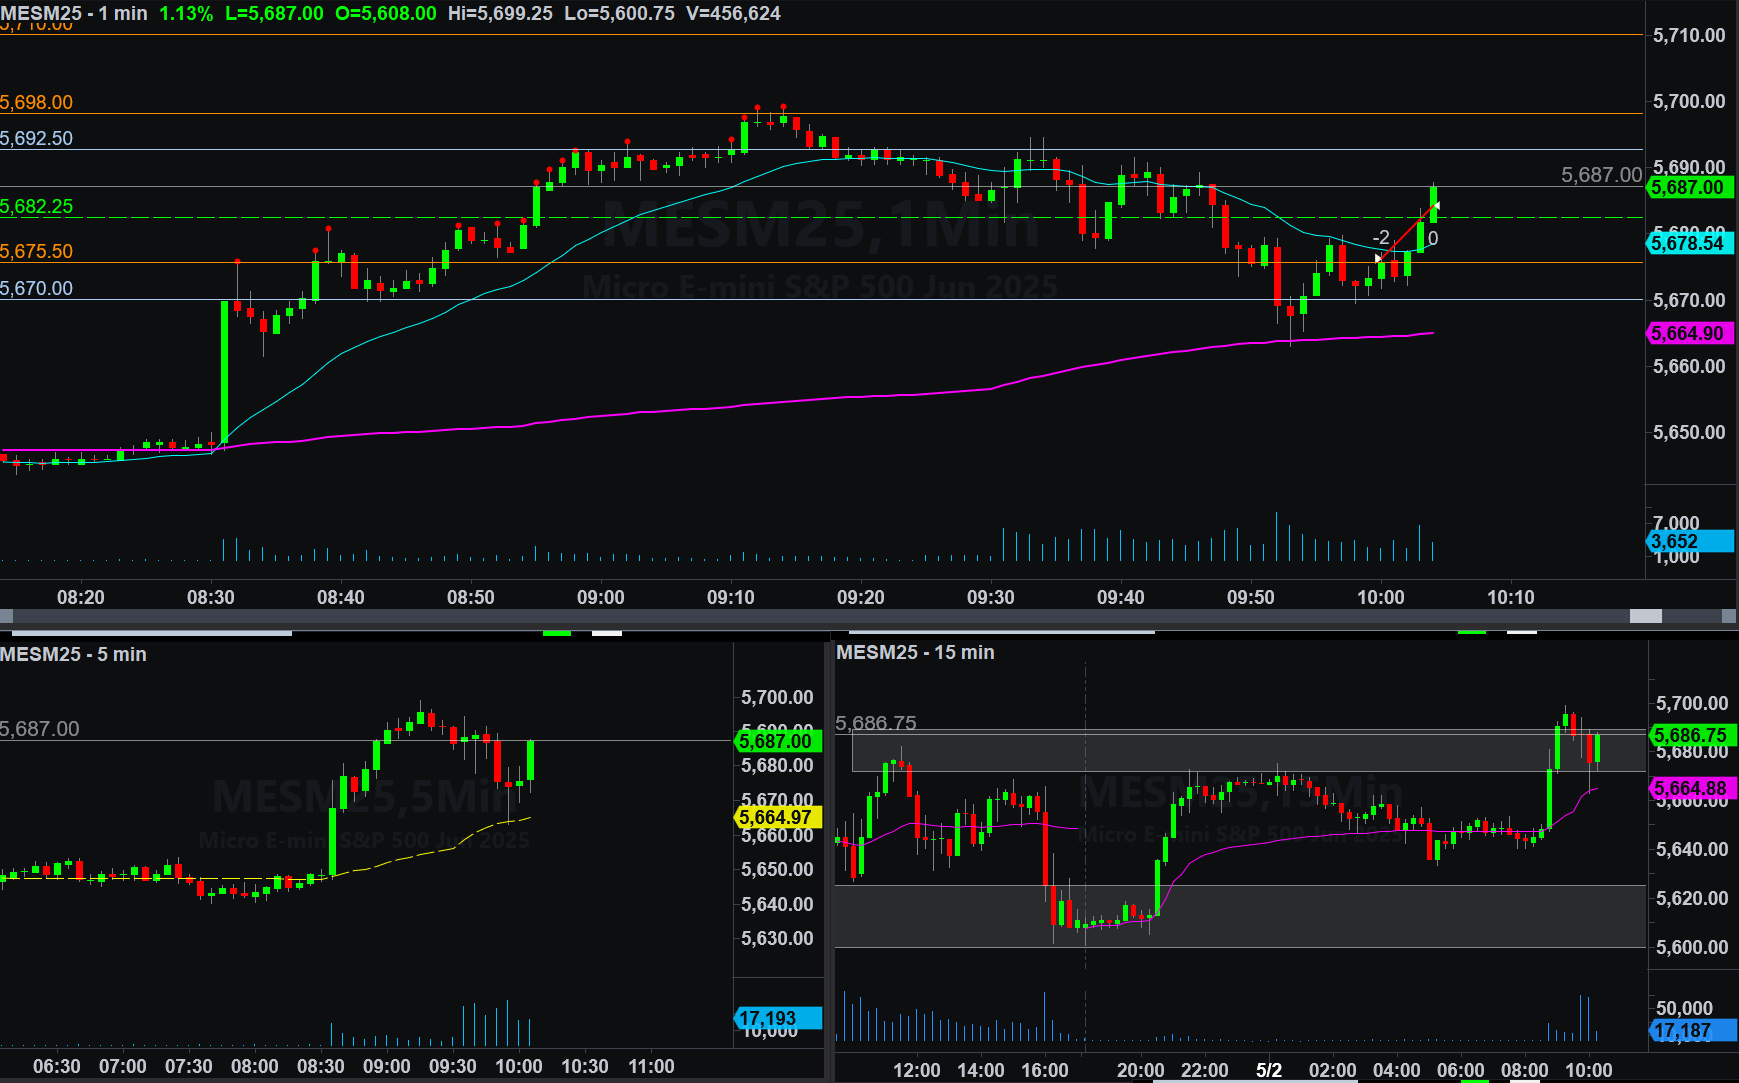Select the green dashed 5,682.25 level label
This screenshot has width=1739, height=1083.
coord(37,207)
